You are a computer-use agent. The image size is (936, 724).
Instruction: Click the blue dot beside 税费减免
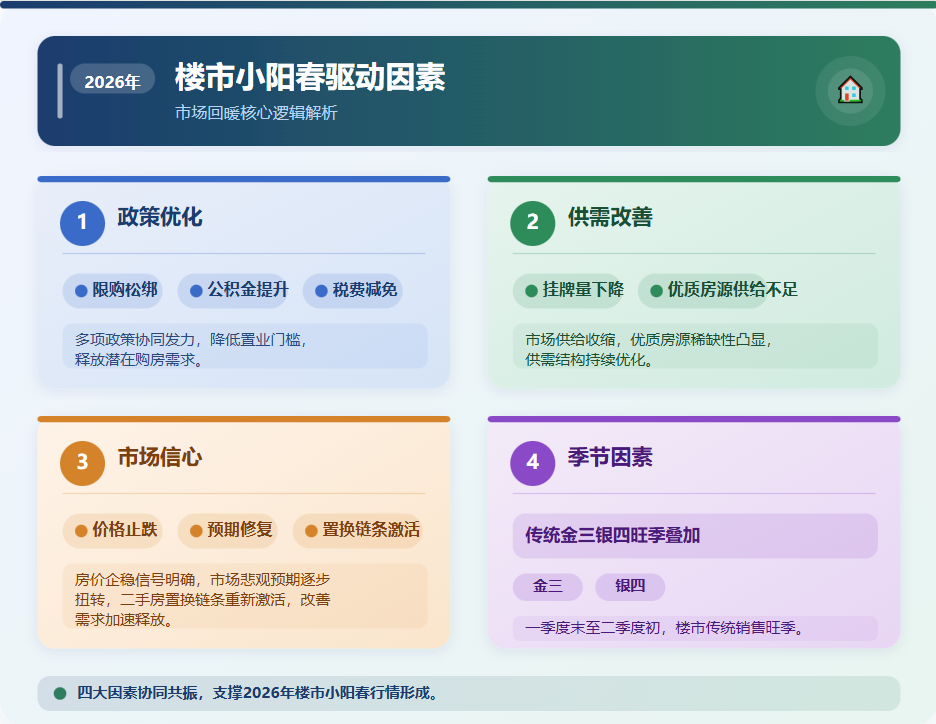coord(321,291)
